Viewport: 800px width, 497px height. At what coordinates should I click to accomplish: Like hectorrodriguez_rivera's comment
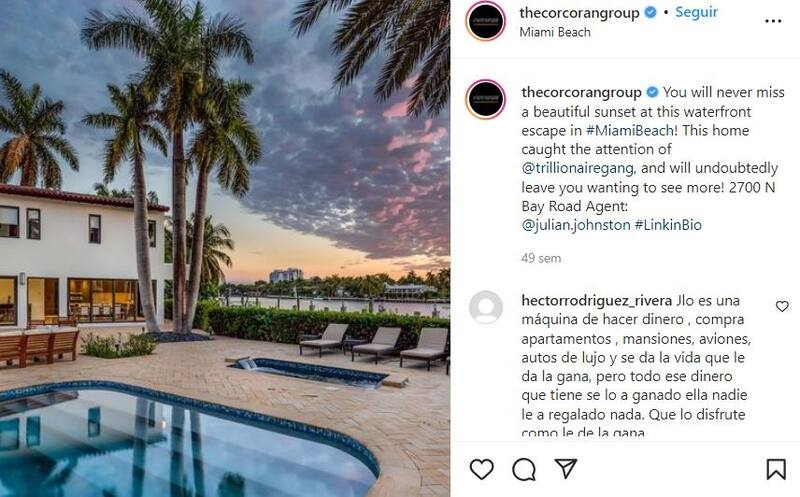point(782,306)
